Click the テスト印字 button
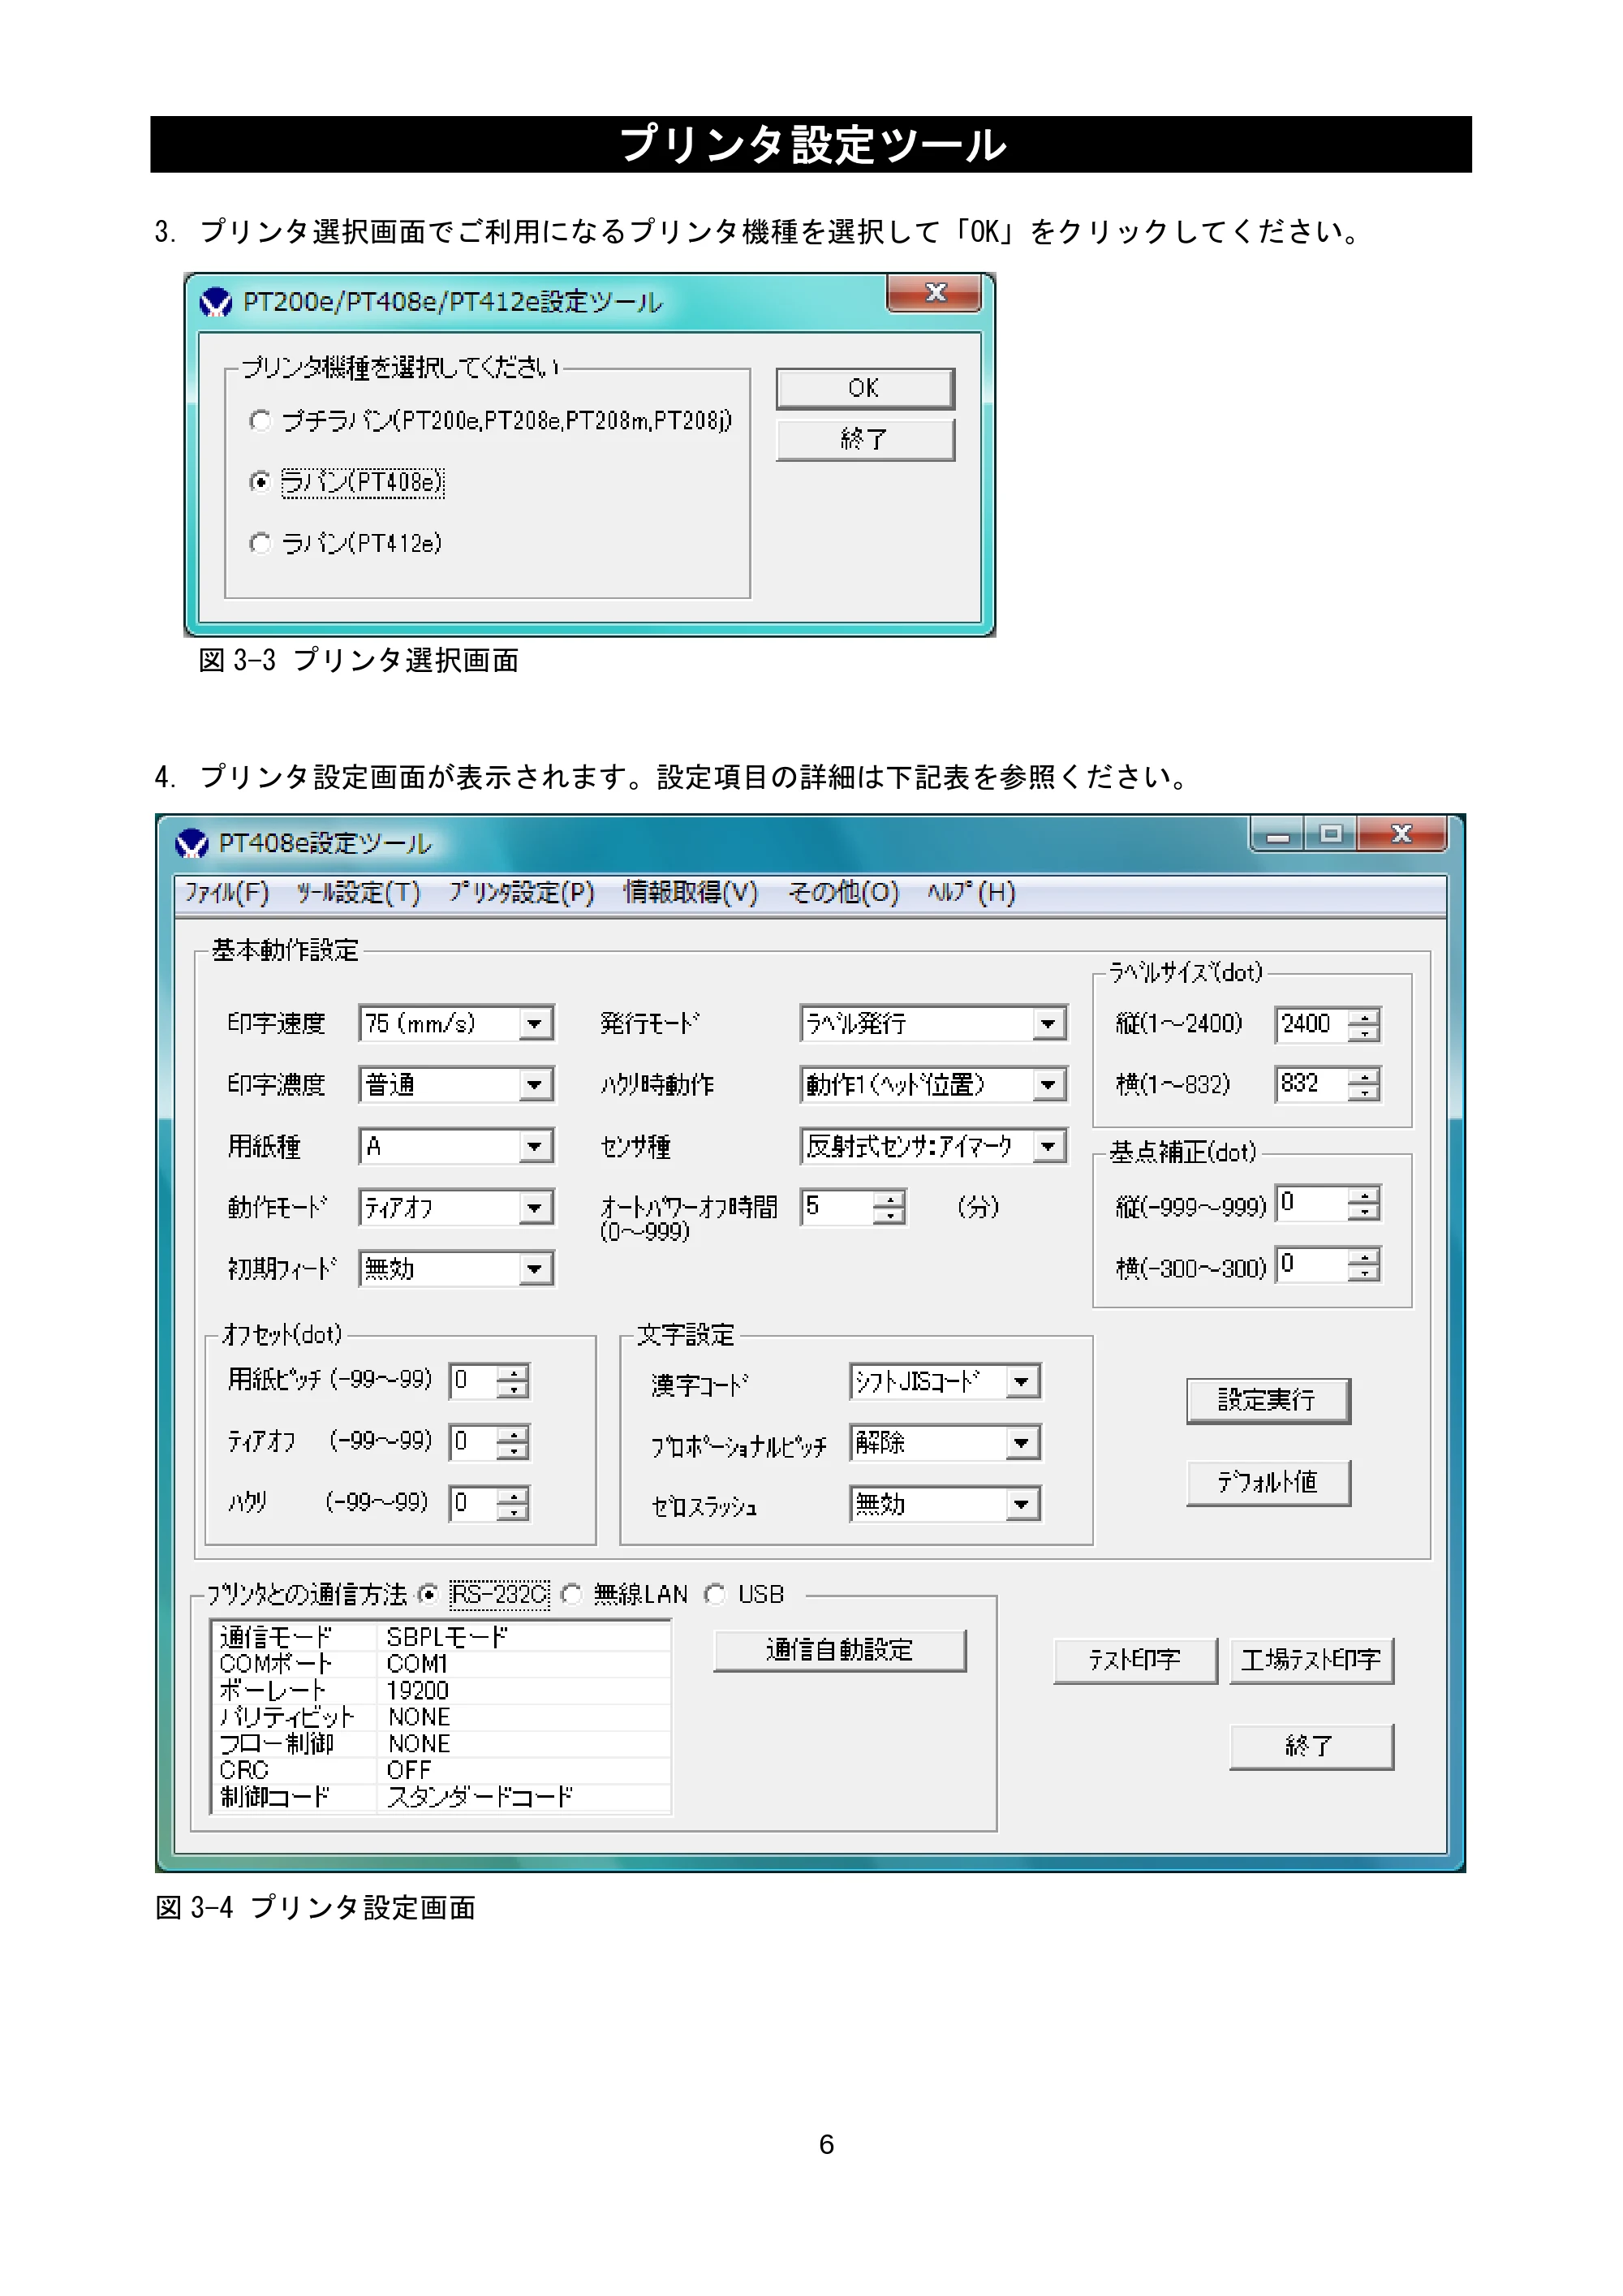 tap(1135, 1661)
